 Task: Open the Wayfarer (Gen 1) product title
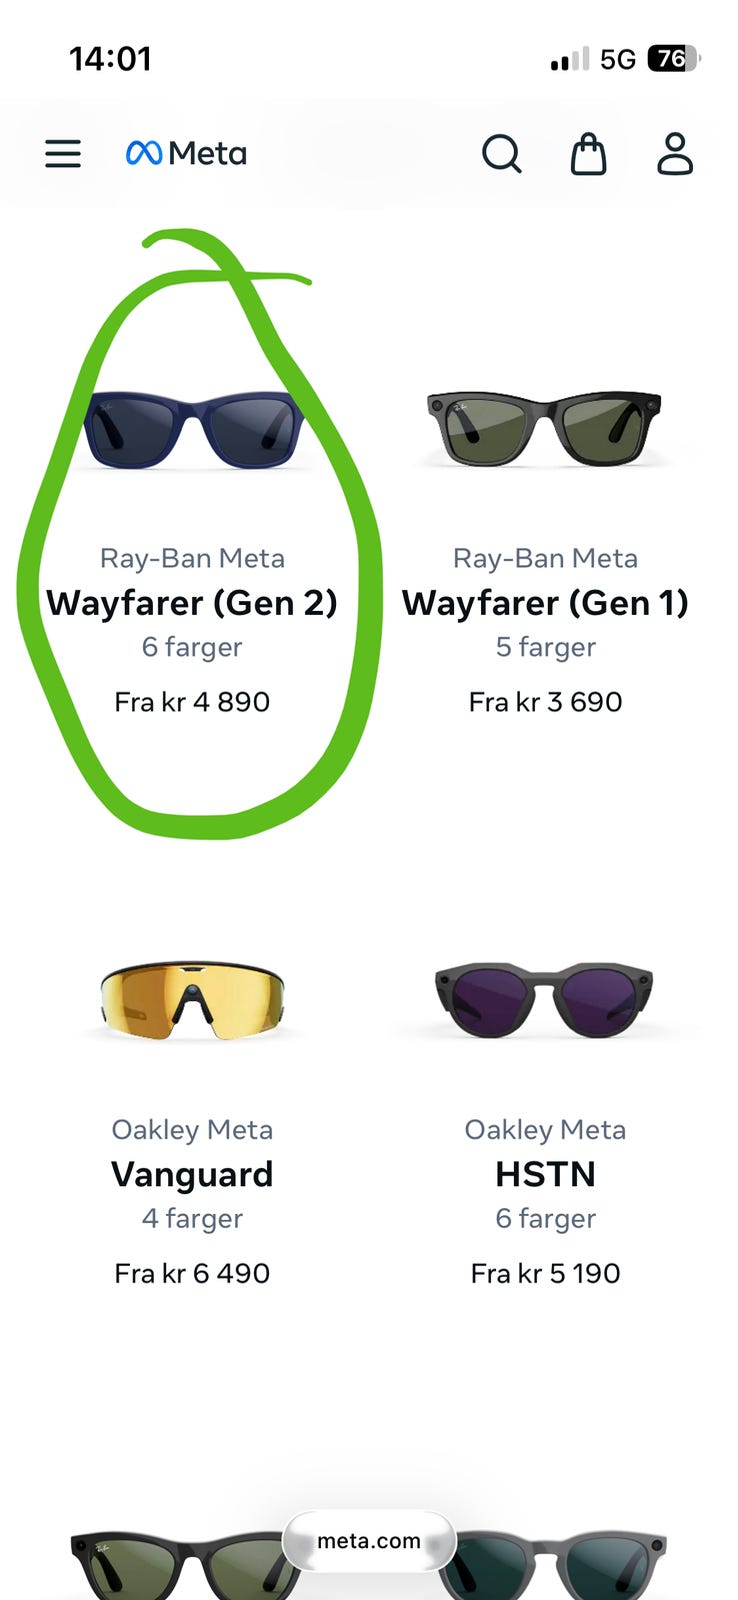(x=545, y=603)
